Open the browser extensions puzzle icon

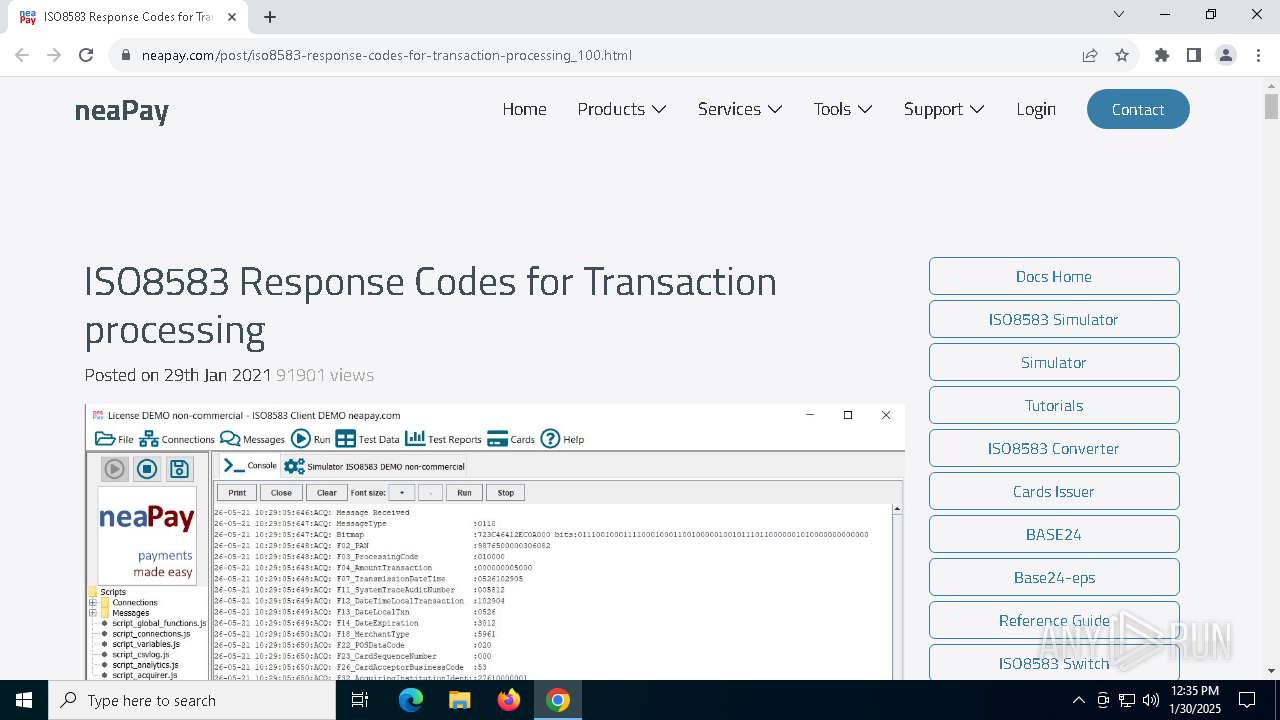[x=1162, y=55]
